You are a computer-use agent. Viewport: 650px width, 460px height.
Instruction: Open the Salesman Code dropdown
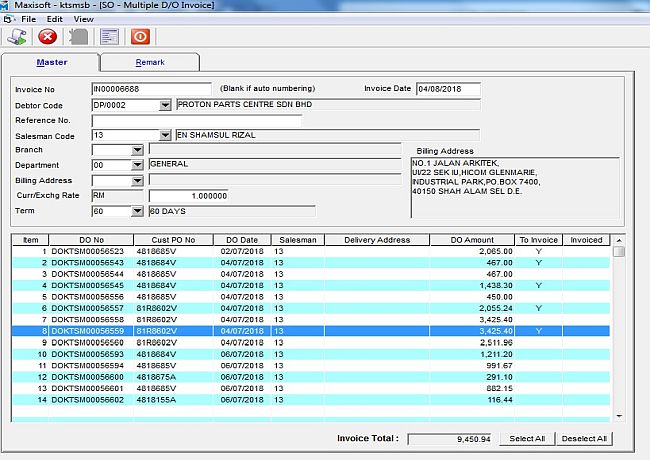pyautogui.click(x=165, y=135)
